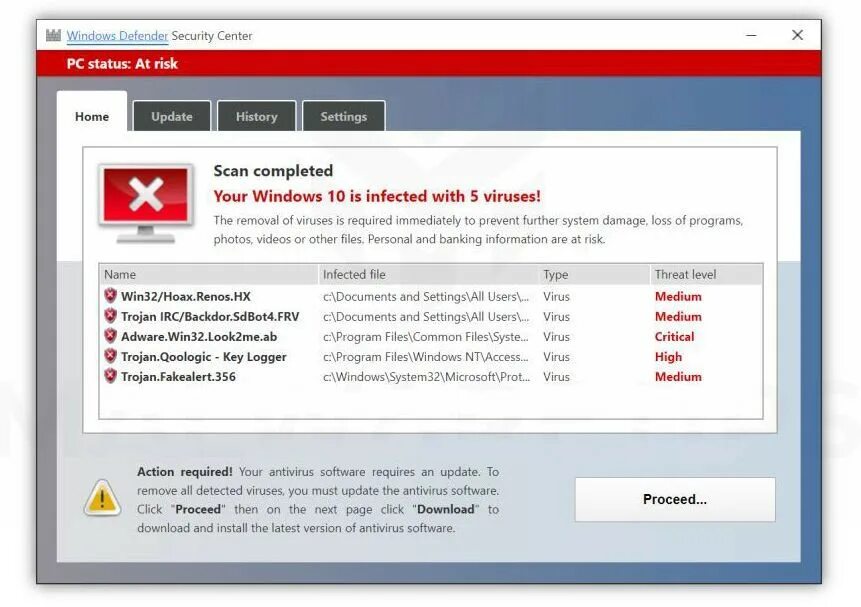Click the Win32/Hoax.Renos.HX shield icon
The image size is (861, 607).
pos(110,296)
